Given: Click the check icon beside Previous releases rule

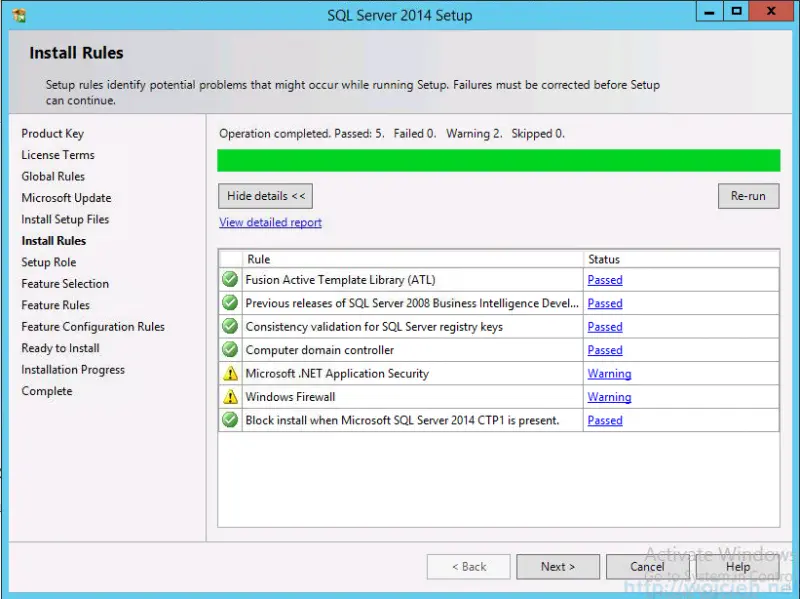Looking at the screenshot, I should pos(229,303).
